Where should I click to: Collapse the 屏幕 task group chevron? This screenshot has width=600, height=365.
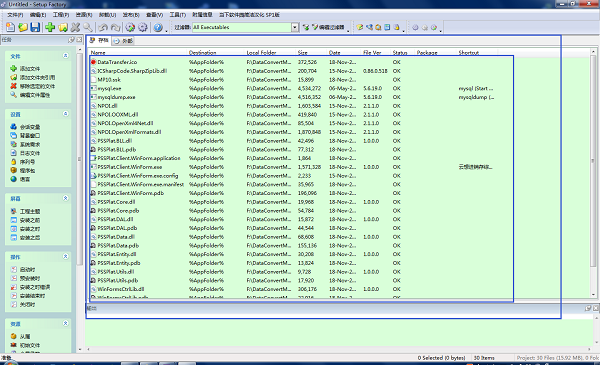65,198
